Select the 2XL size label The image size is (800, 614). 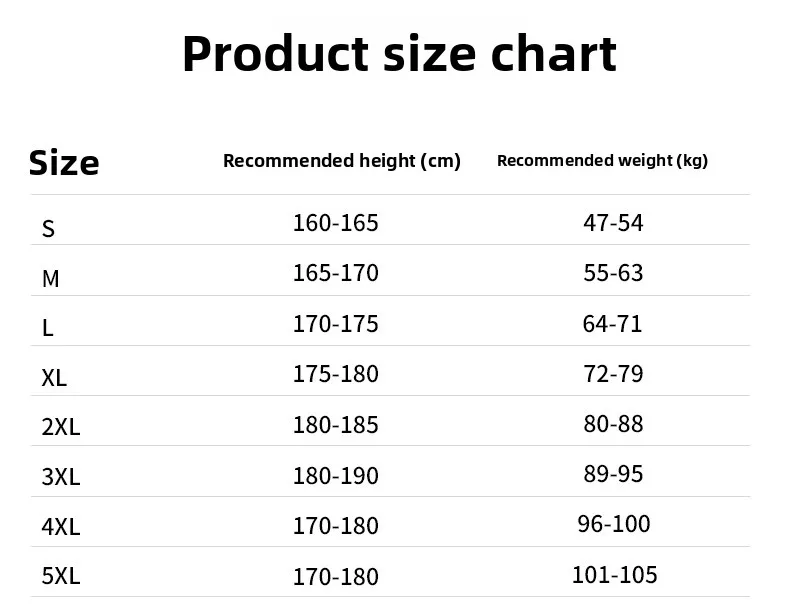point(60,428)
